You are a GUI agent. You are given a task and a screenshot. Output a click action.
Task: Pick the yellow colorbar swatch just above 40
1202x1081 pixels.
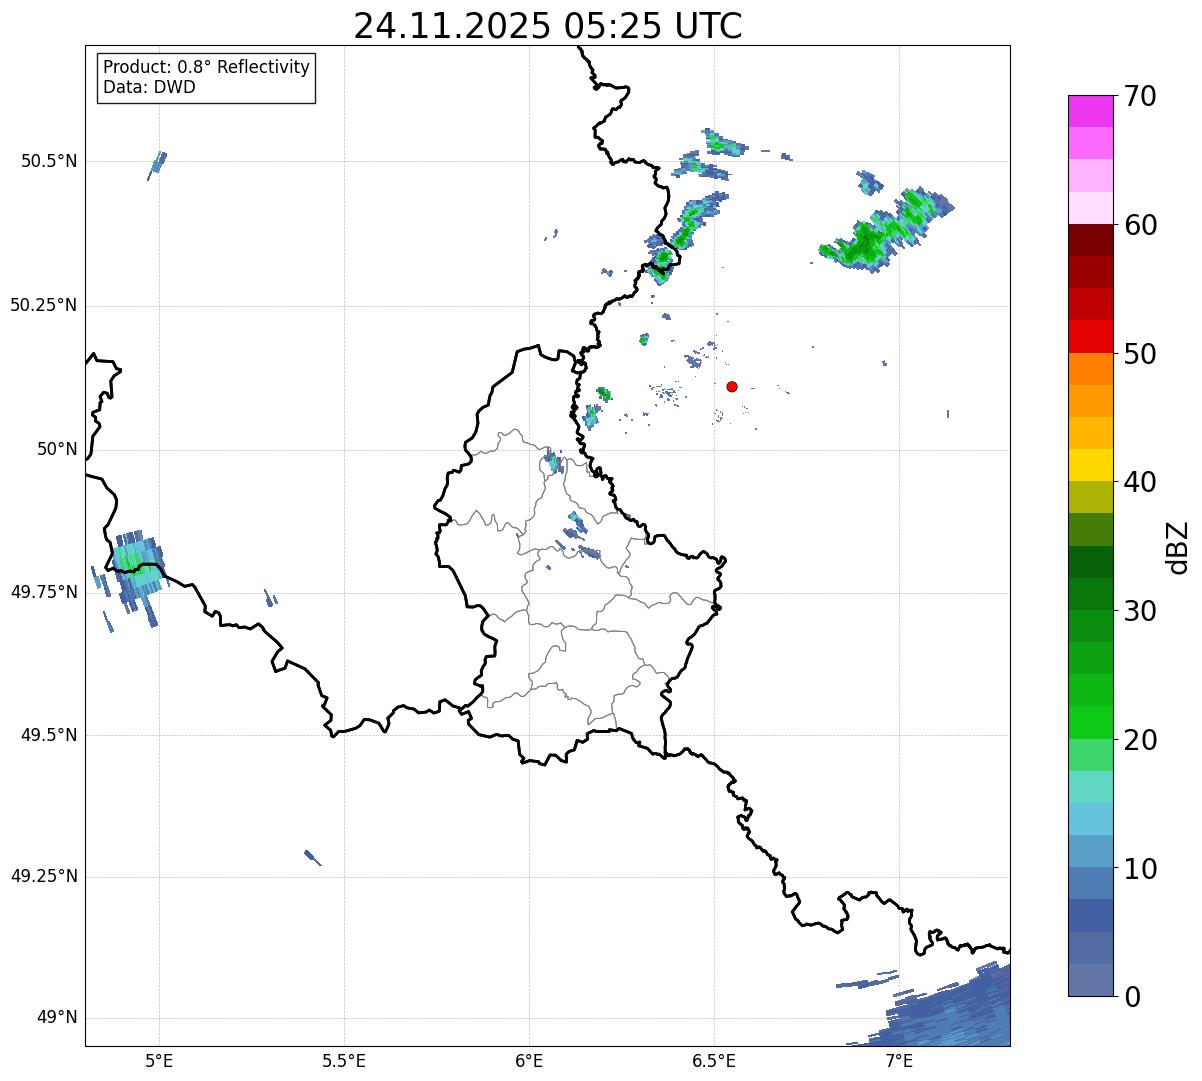pos(1091,465)
